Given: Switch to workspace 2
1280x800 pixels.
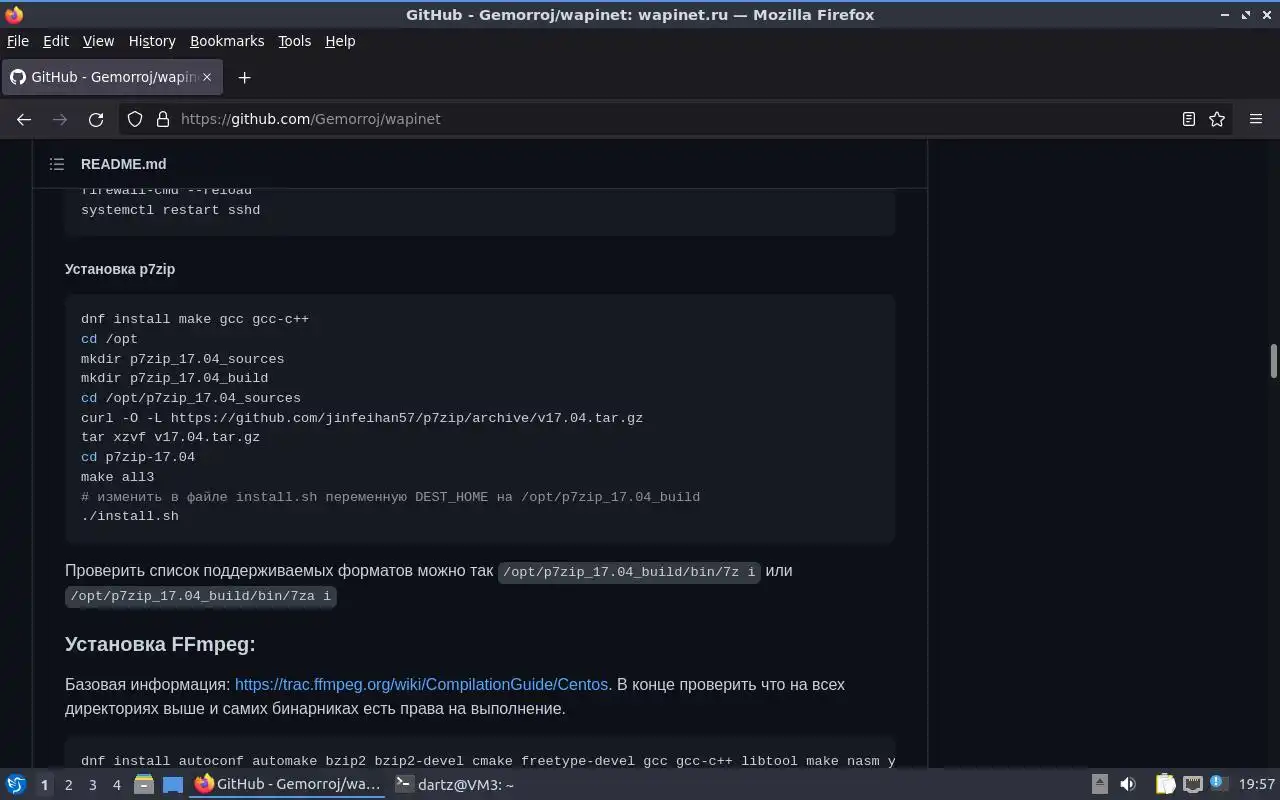Looking at the screenshot, I should coord(68,785).
